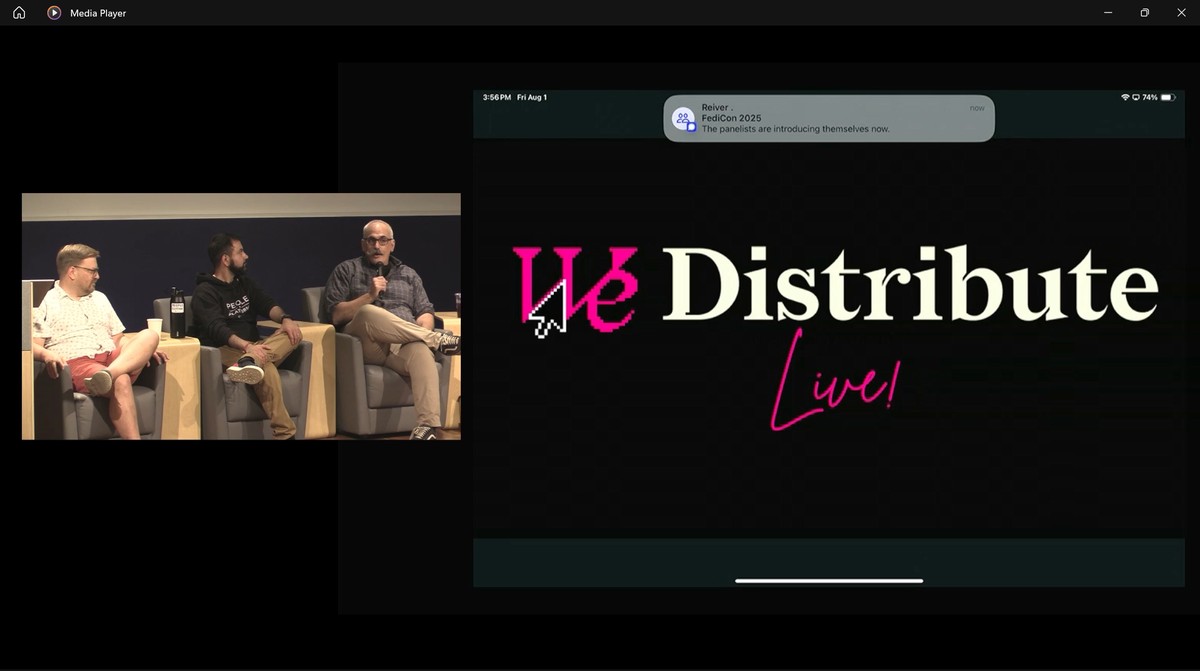The height and width of the screenshot is (671, 1200).
Task: Click the white home indicator bar
Action: click(829, 580)
